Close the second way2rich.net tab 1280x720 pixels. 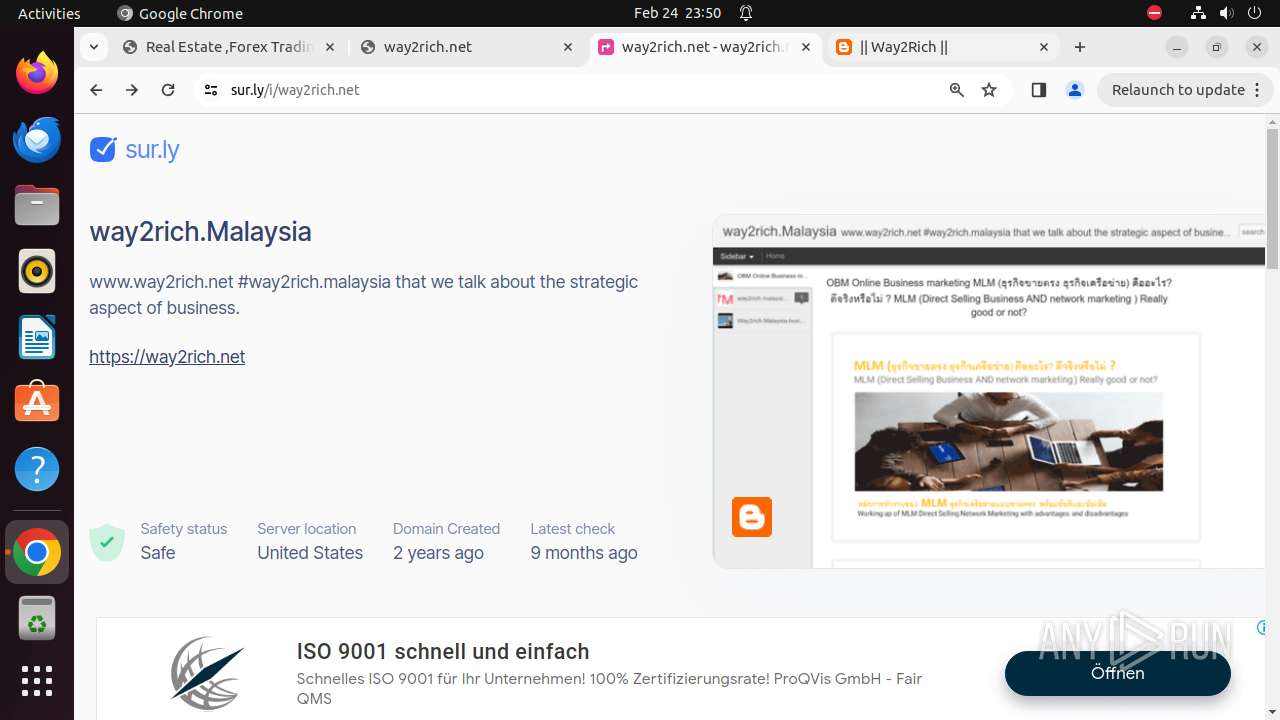pyautogui.click(x=568, y=47)
